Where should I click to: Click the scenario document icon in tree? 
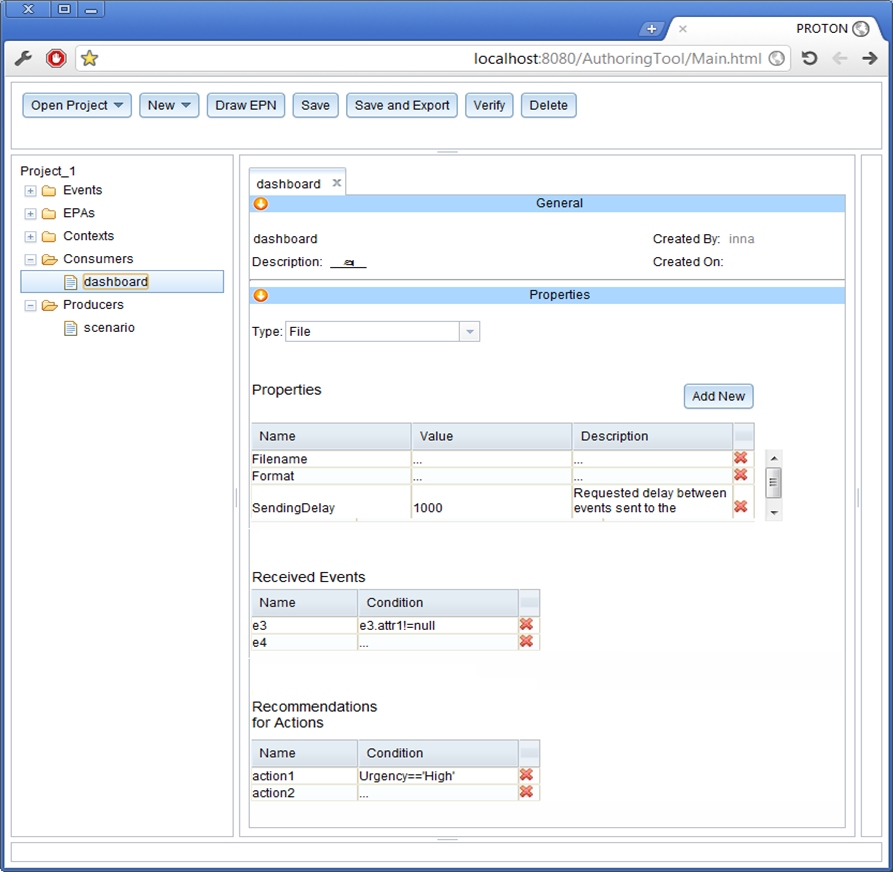[x=71, y=328]
